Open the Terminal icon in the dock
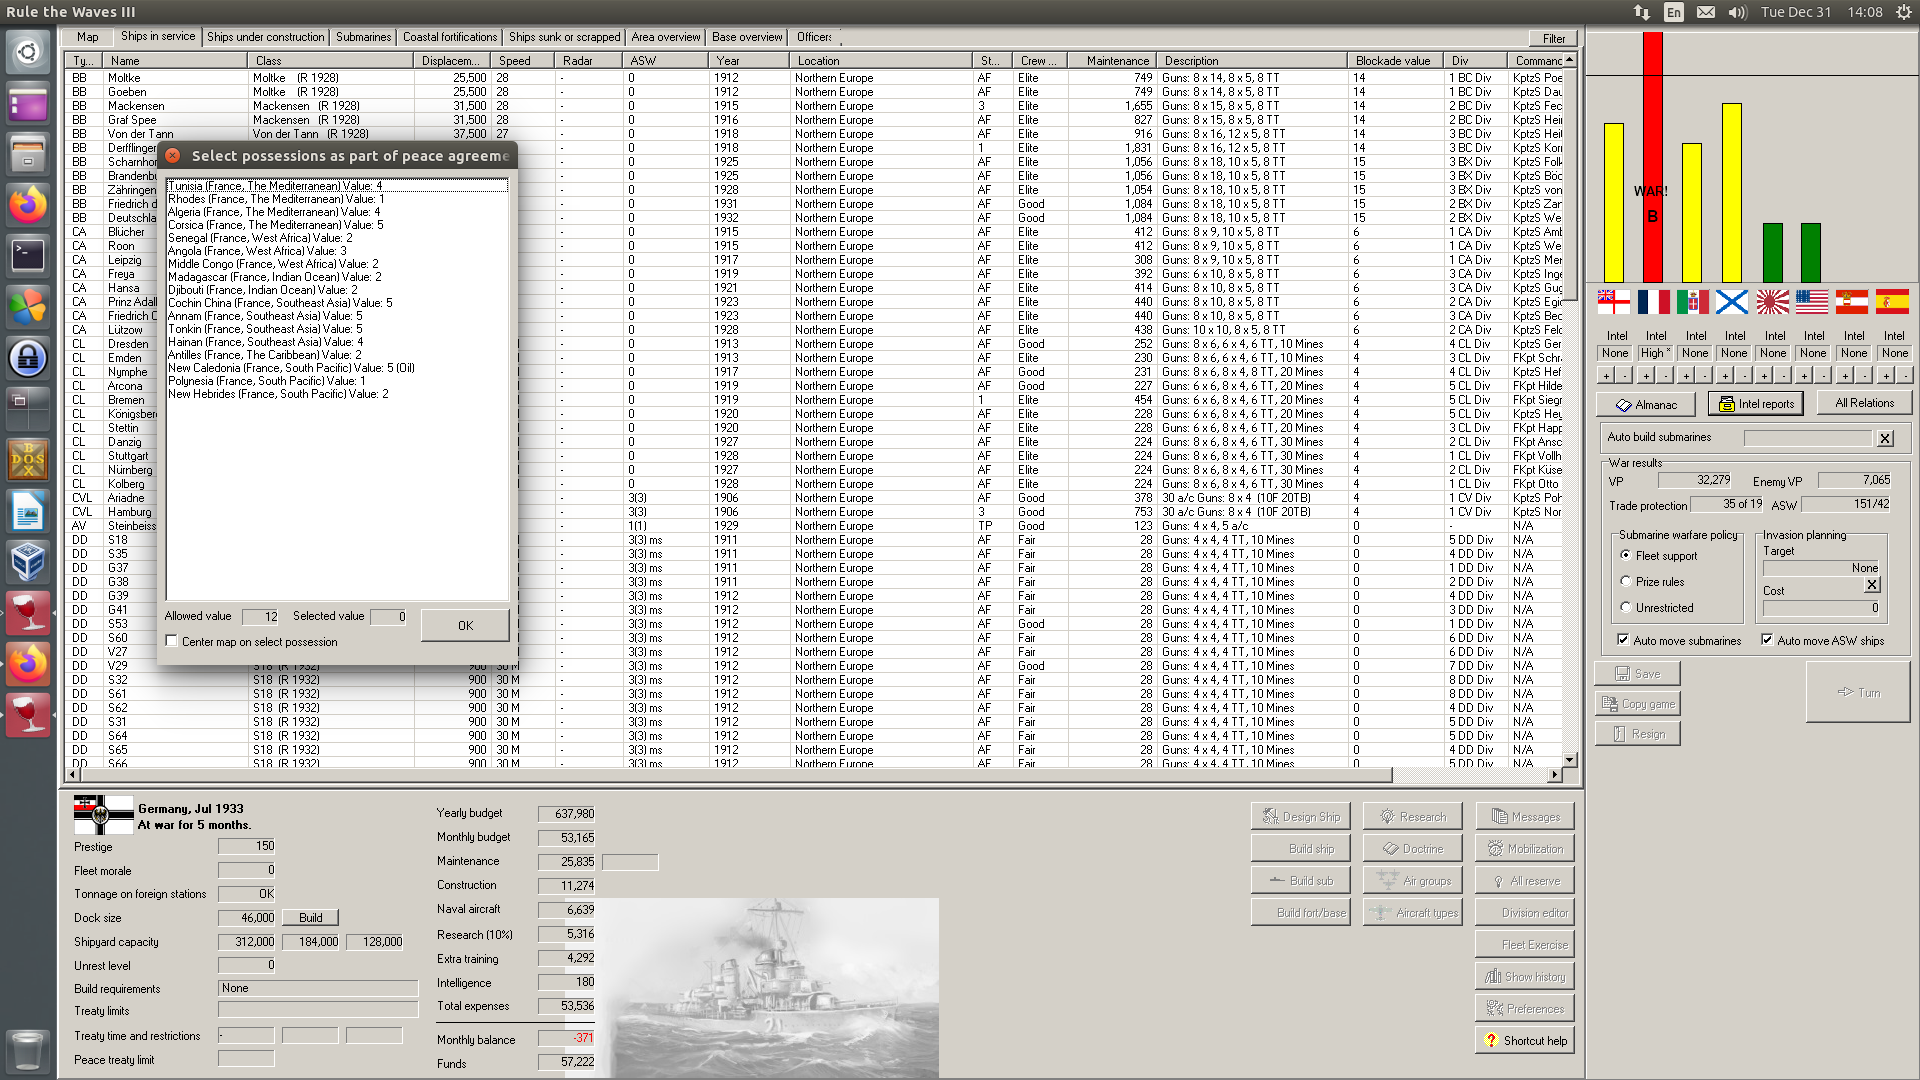Image resolution: width=1920 pixels, height=1080 pixels. tap(28, 256)
